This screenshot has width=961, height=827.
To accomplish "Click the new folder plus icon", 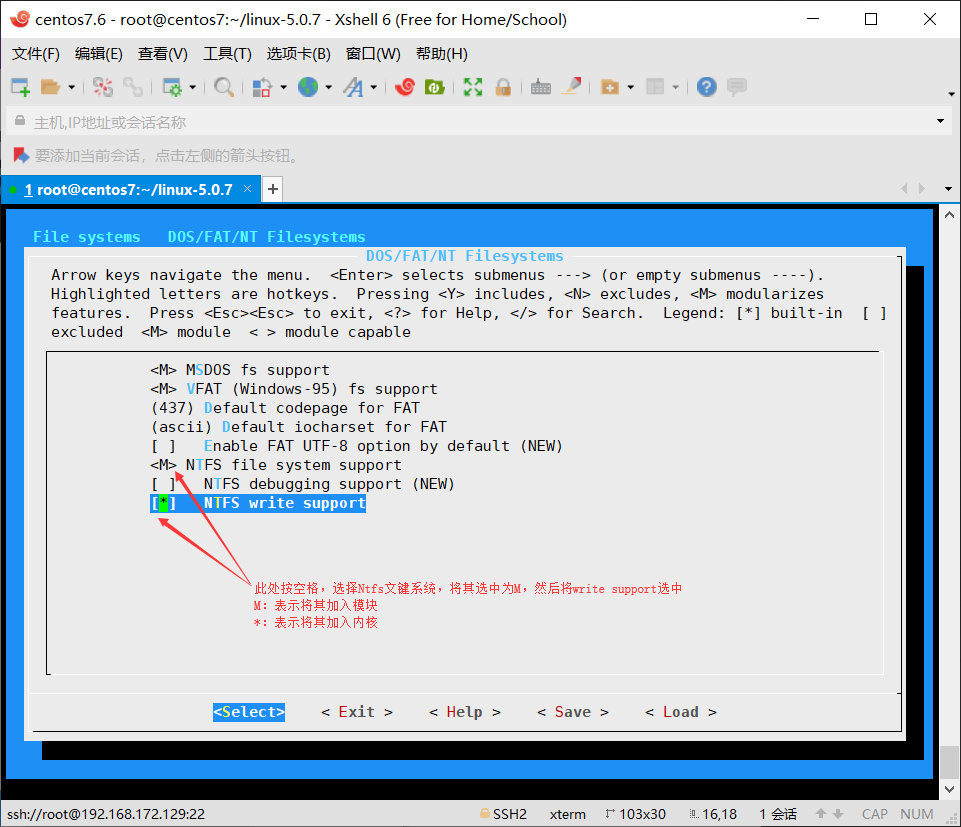I will coord(609,87).
